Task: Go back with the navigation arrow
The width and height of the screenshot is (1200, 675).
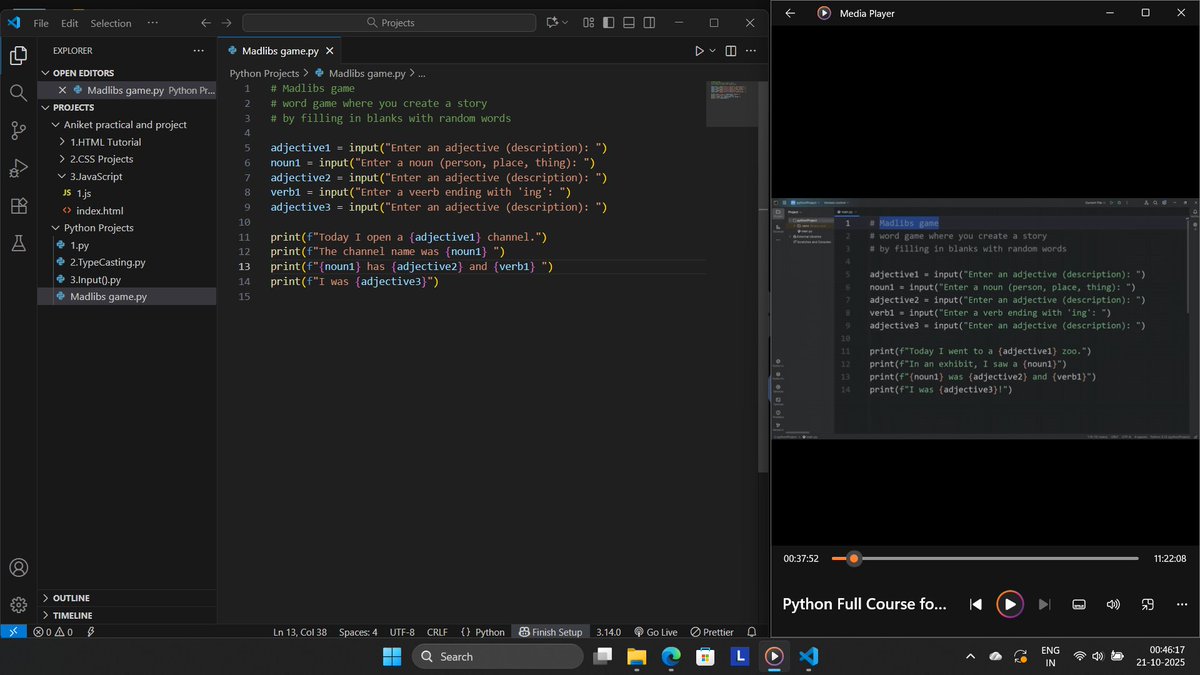Action: (x=205, y=22)
